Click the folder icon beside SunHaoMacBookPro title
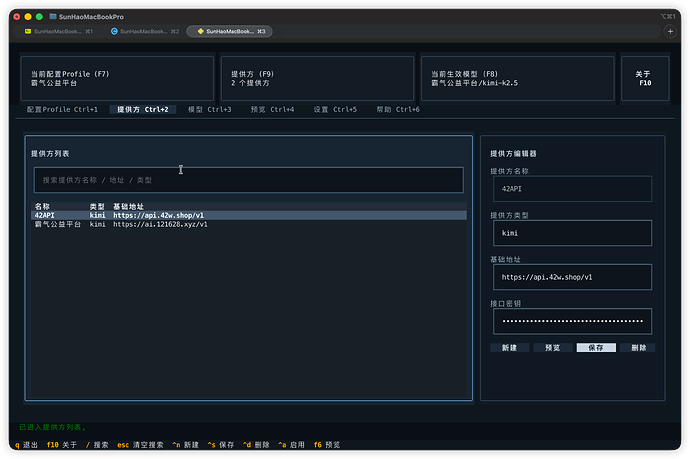This screenshot has height=459, width=690. (53, 17)
